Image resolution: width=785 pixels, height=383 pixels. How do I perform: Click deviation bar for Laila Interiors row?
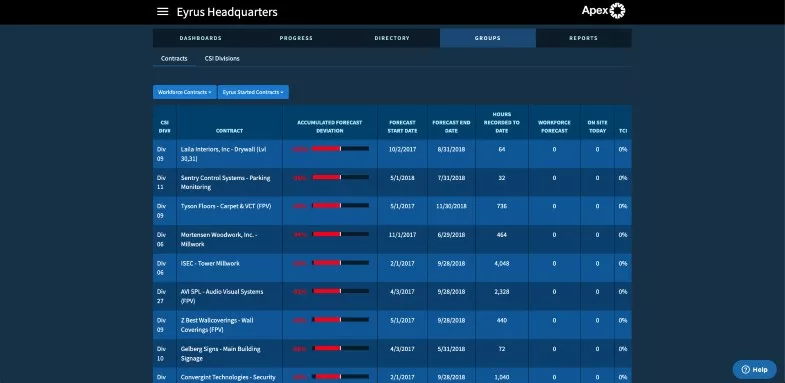(340, 149)
